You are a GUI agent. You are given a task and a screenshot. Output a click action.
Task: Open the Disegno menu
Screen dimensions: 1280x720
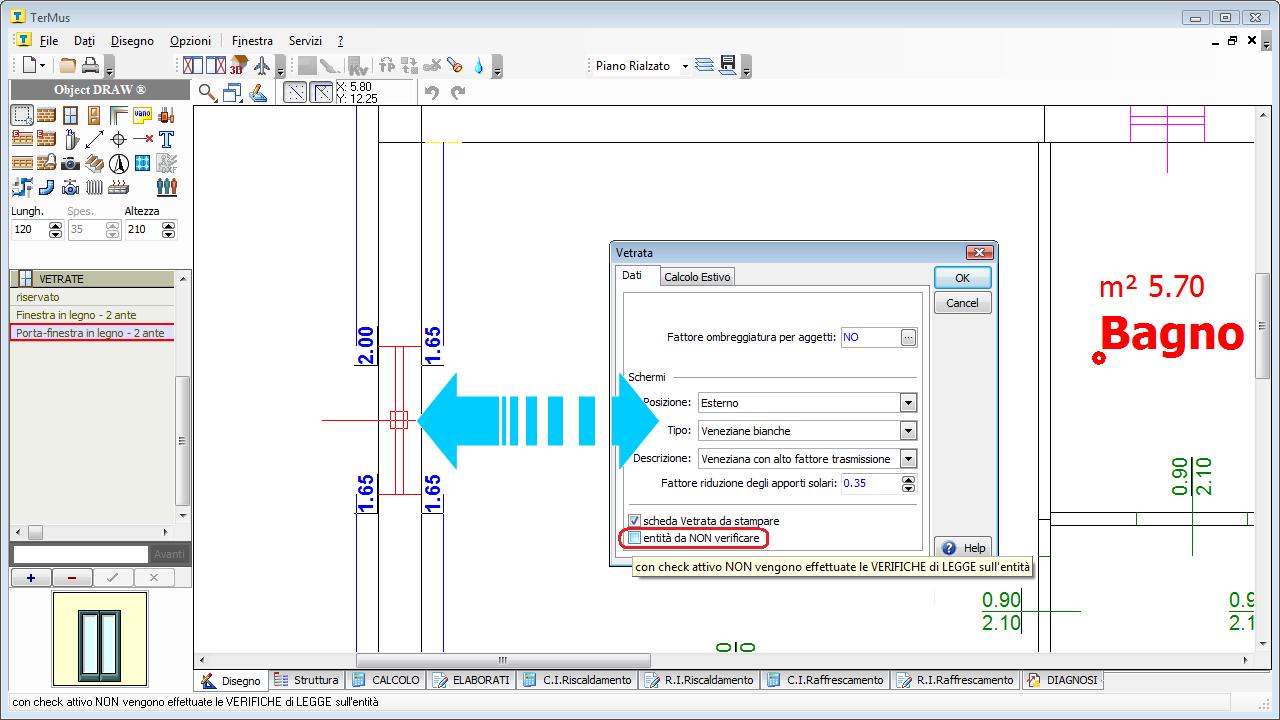point(132,41)
